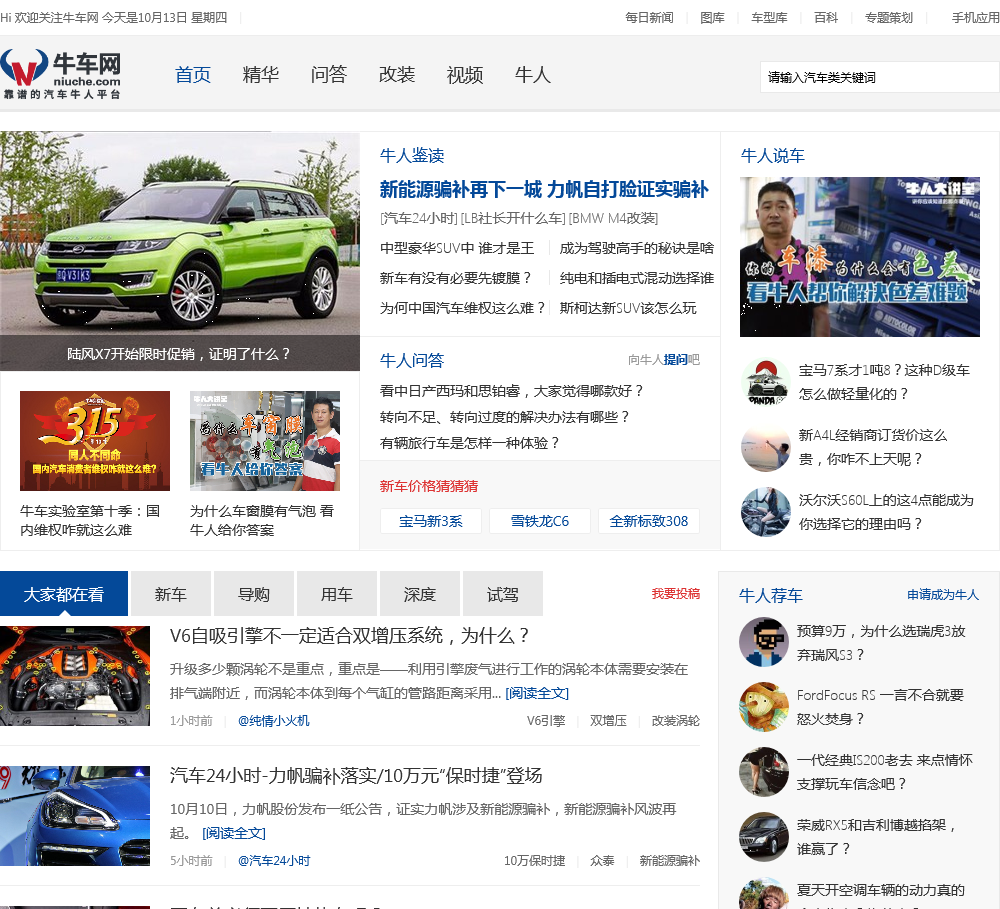Open article title V6自吸引擎不一定适合双增压系统
1000x909 pixels.
(349, 635)
